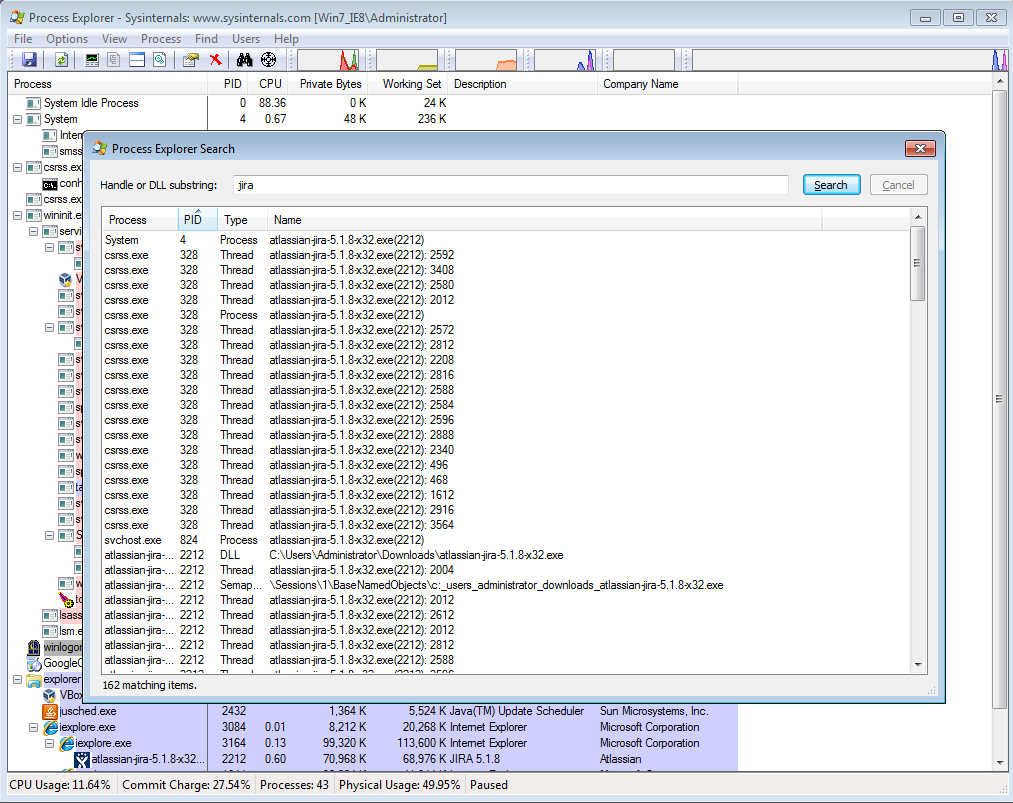Click the view DLLs/handles toolbar icon
Viewport: 1013px width, 803px height.
pyautogui.click(x=159, y=60)
